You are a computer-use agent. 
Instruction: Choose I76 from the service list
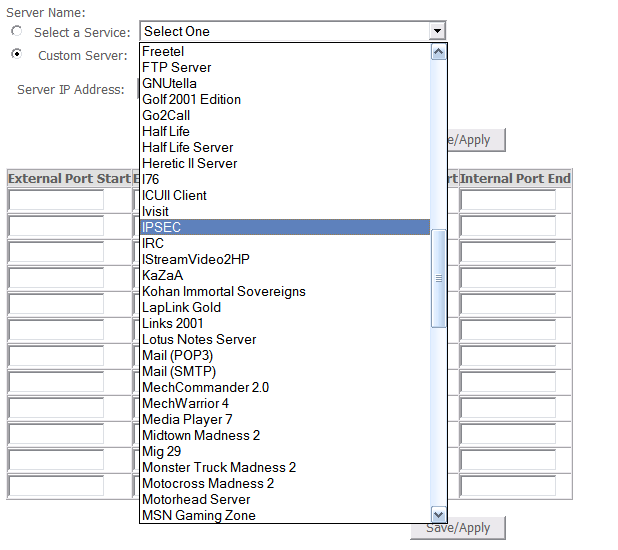(285, 179)
